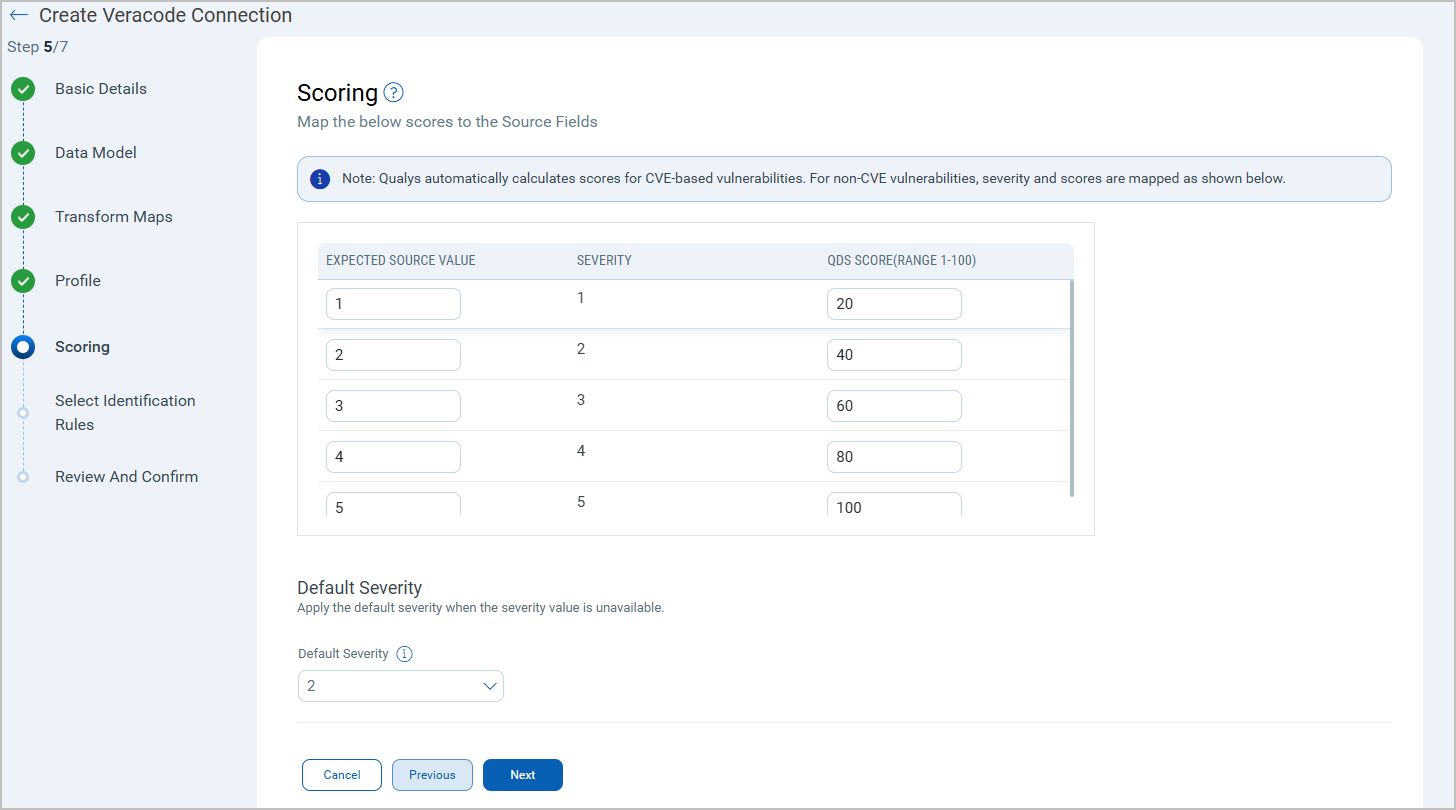Focus the QDS score field showing 80
Viewport: 1456px width, 810px height.
pyautogui.click(x=894, y=457)
